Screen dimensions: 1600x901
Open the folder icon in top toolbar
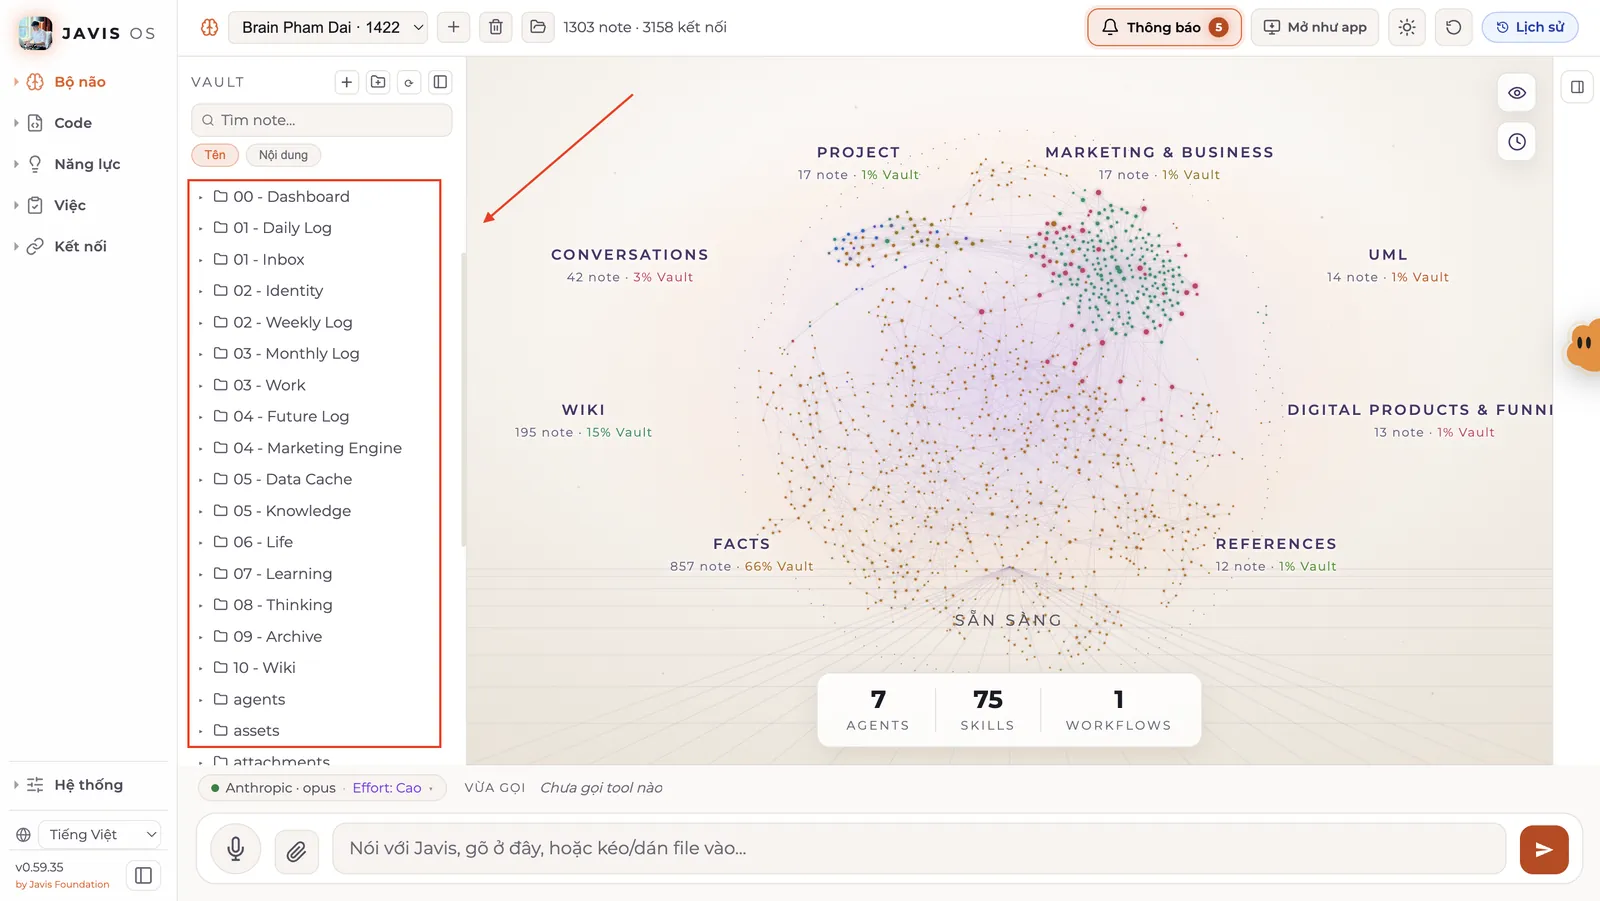(538, 27)
